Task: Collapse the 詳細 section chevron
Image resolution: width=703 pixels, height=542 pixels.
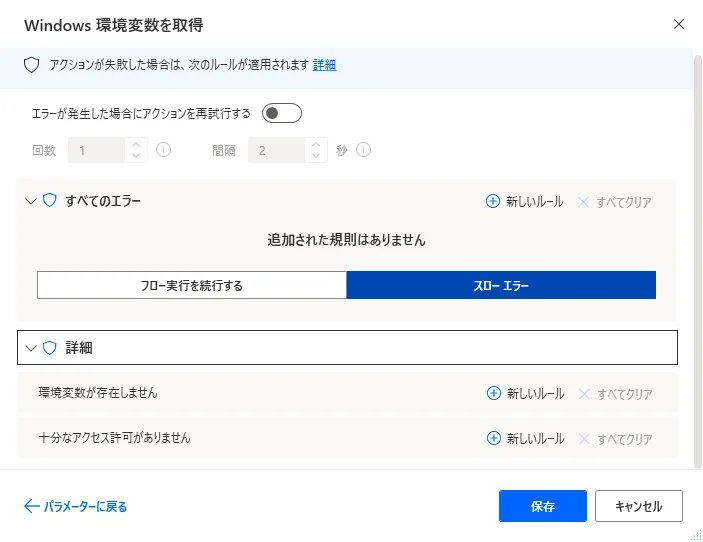Action: click(x=30, y=348)
